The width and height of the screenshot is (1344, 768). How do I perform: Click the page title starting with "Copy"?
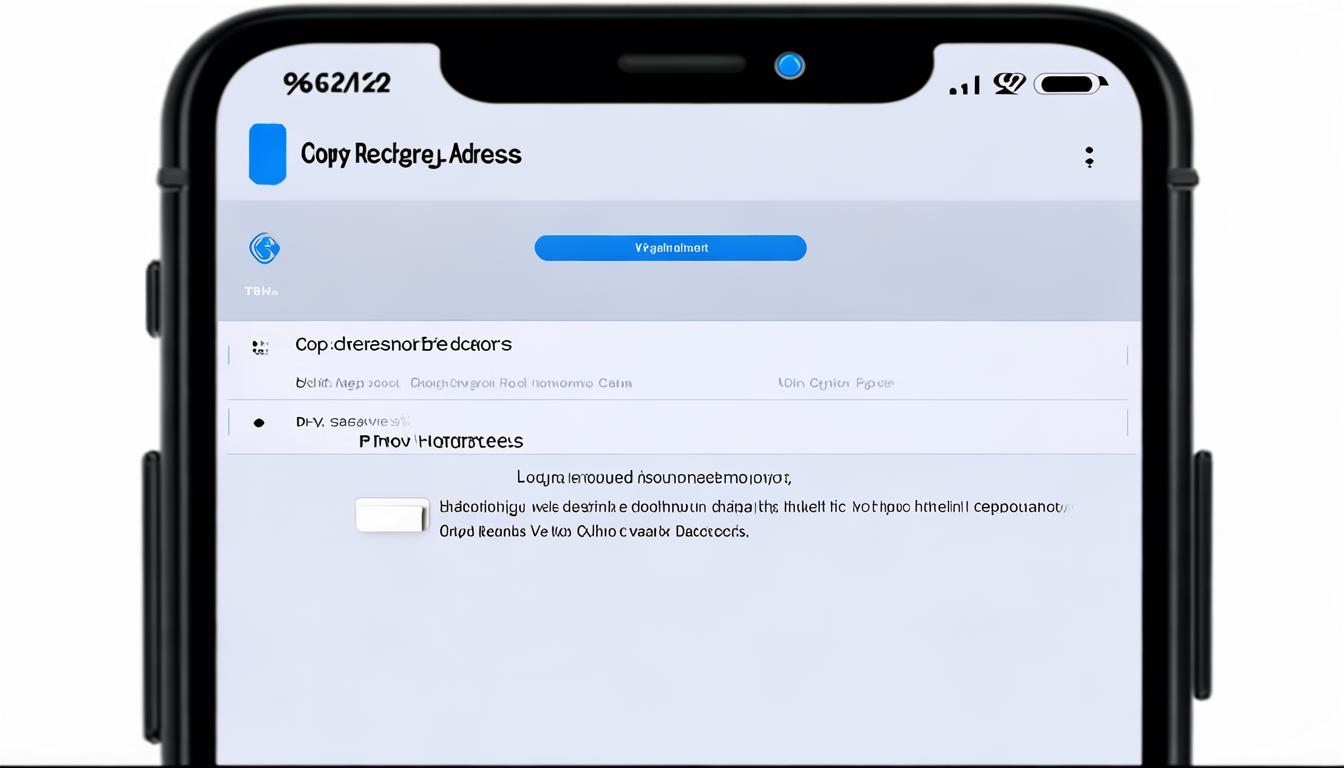click(411, 154)
